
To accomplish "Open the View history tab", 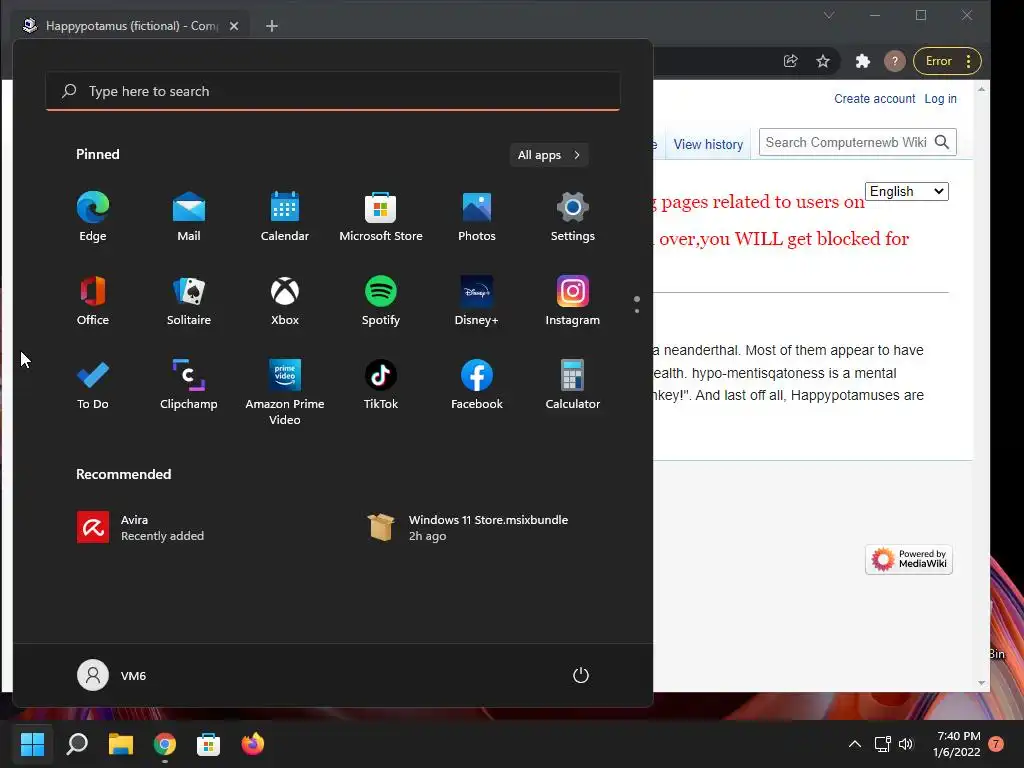I will click(x=708, y=144).
